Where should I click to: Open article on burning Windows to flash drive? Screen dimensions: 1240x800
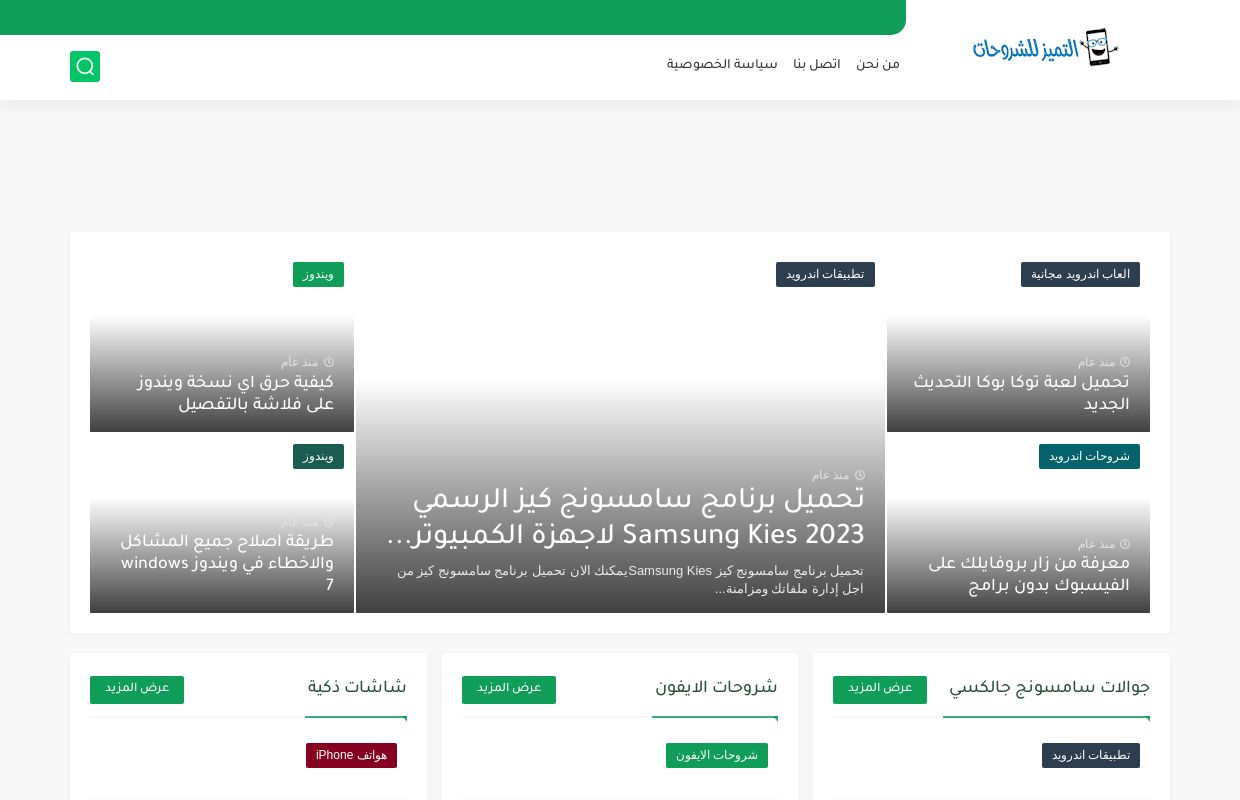(x=236, y=393)
